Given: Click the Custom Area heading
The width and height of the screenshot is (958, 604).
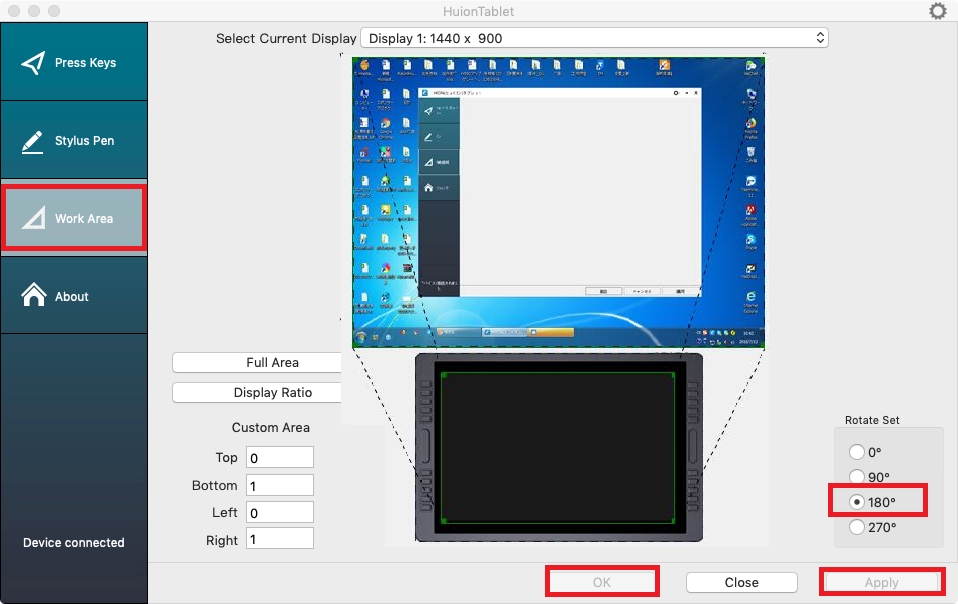Looking at the screenshot, I should (271, 428).
